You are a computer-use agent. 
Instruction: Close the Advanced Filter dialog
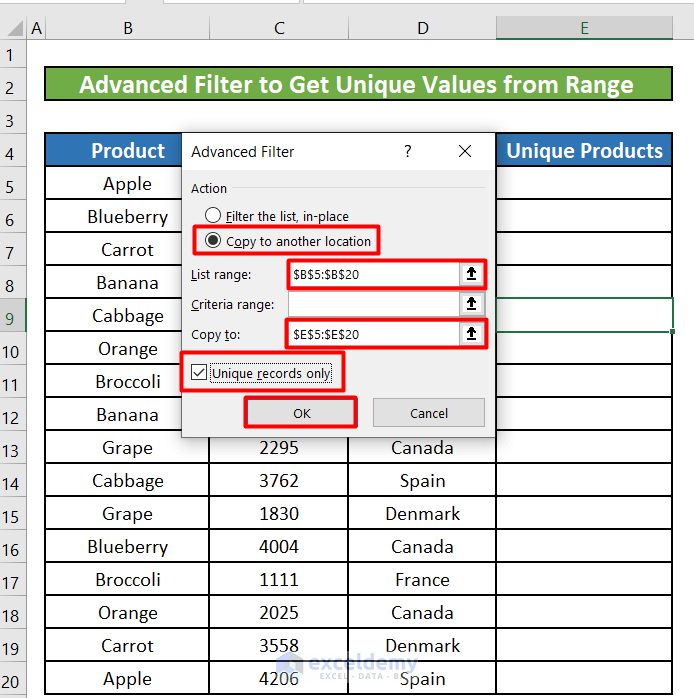click(464, 152)
